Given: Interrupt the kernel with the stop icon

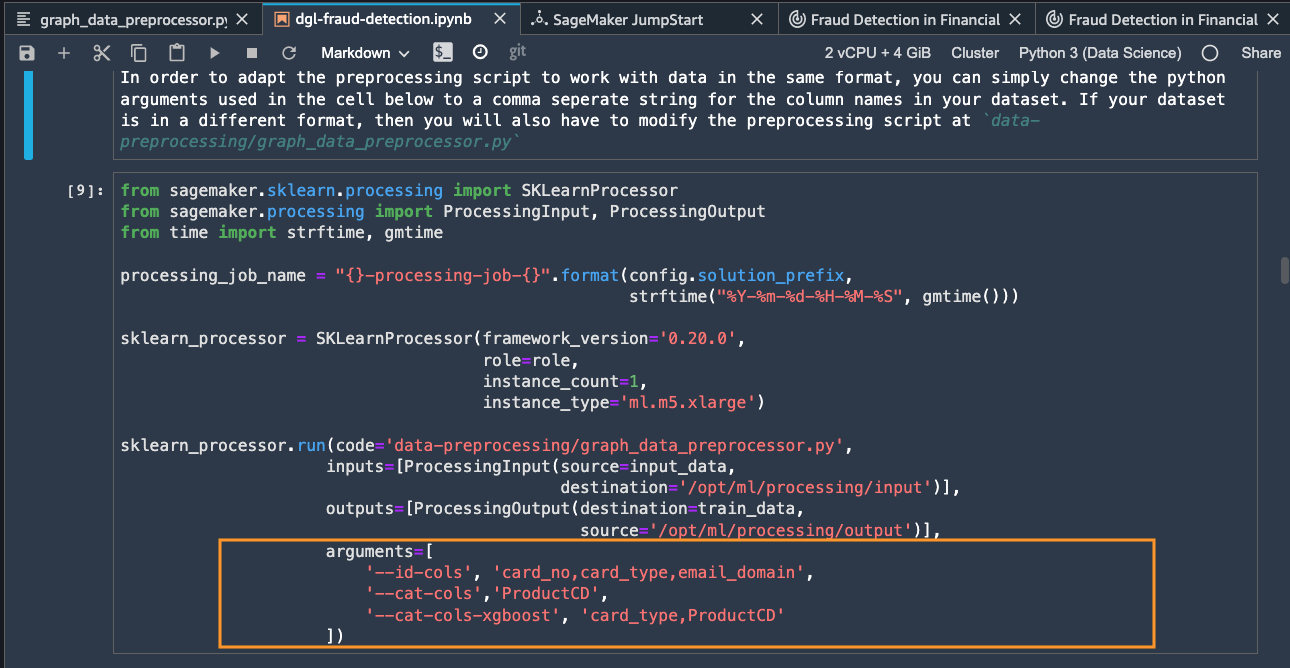Looking at the screenshot, I should pos(252,53).
